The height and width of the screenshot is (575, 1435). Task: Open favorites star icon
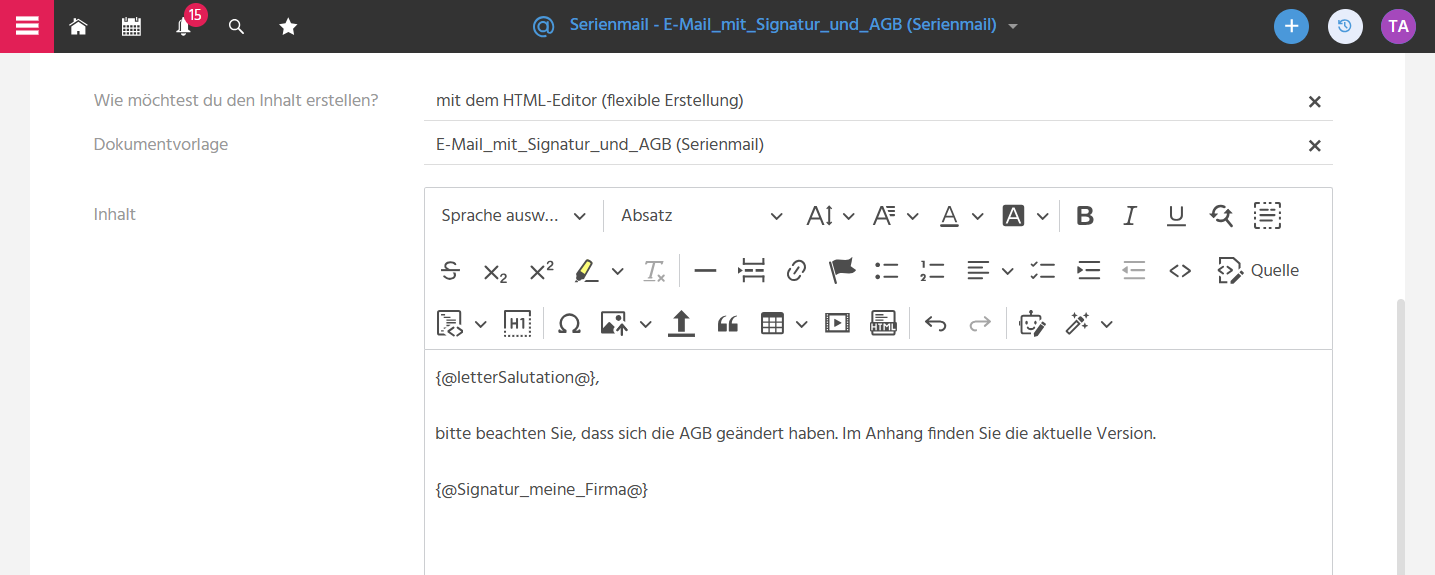click(288, 27)
